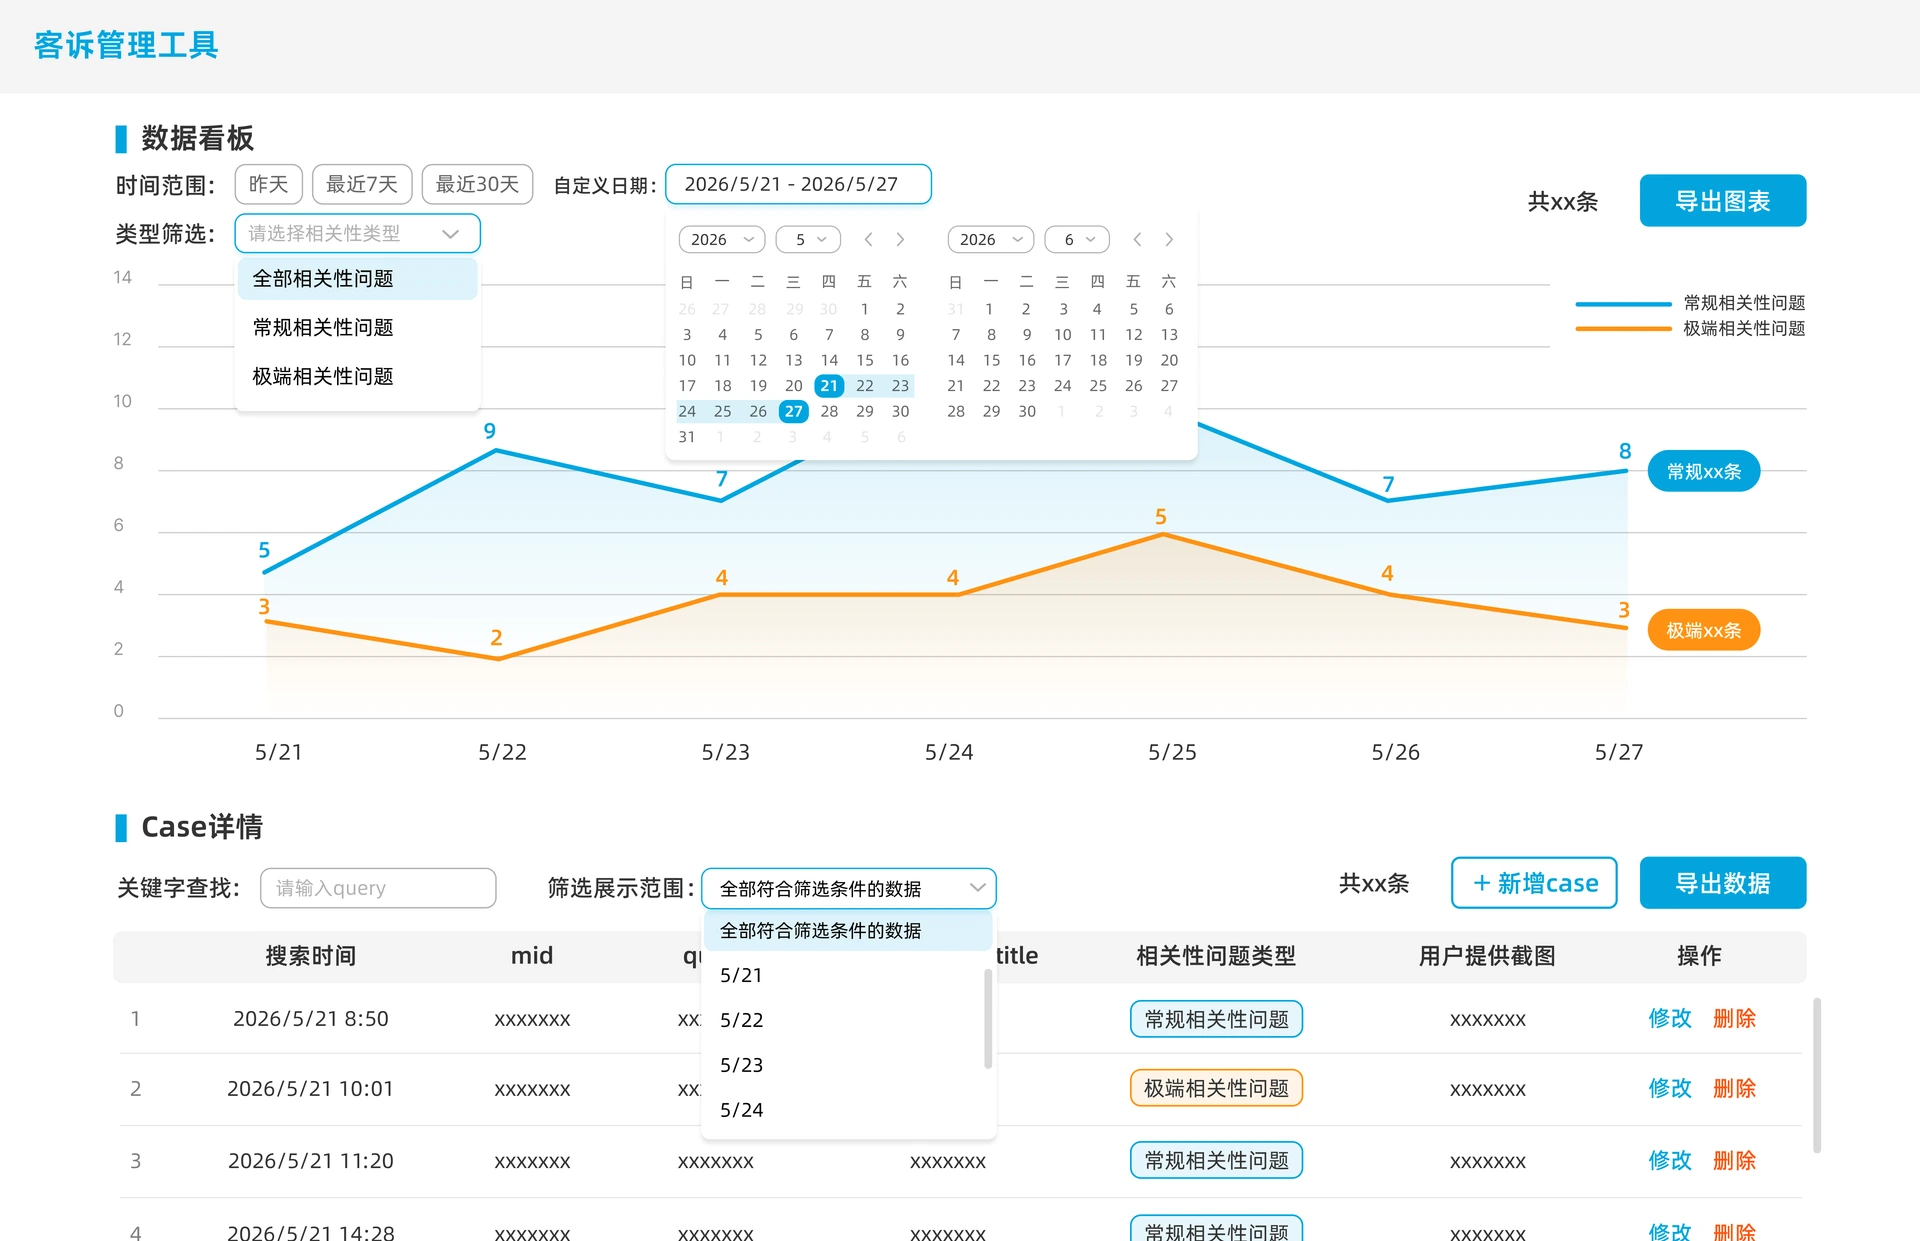Pick May 21 in the left calendar
The width and height of the screenshot is (1920, 1241).
point(829,386)
